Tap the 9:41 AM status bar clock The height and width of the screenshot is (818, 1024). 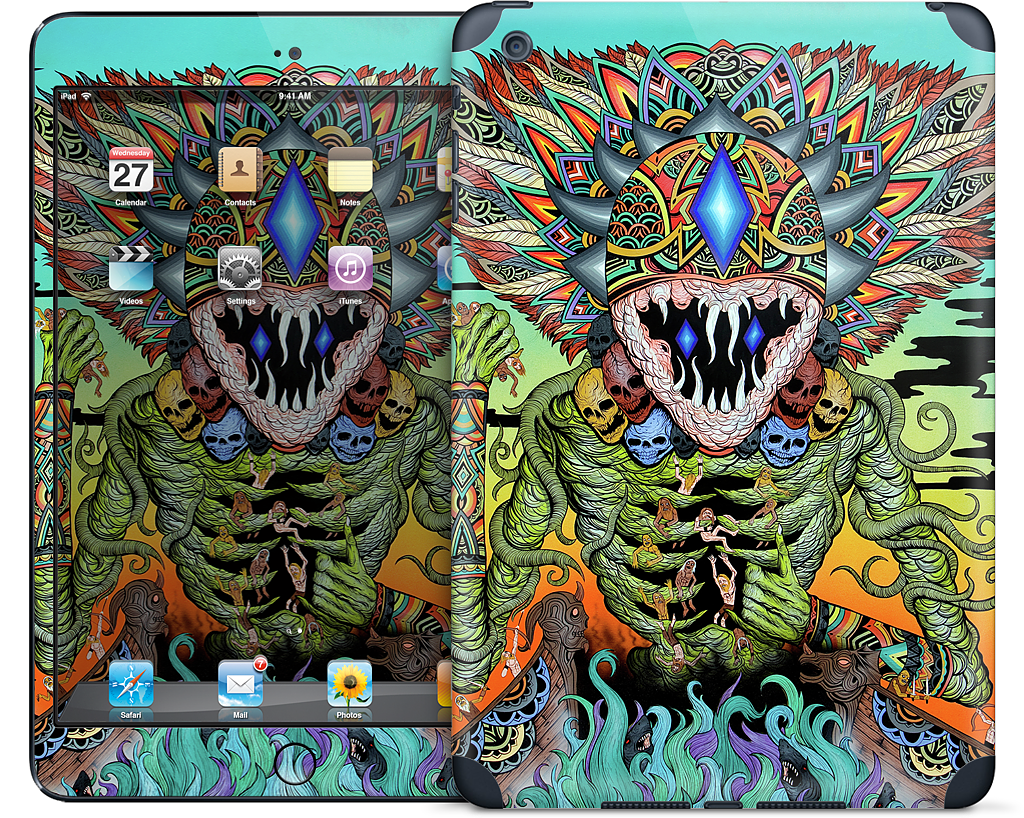pos(295,96)
